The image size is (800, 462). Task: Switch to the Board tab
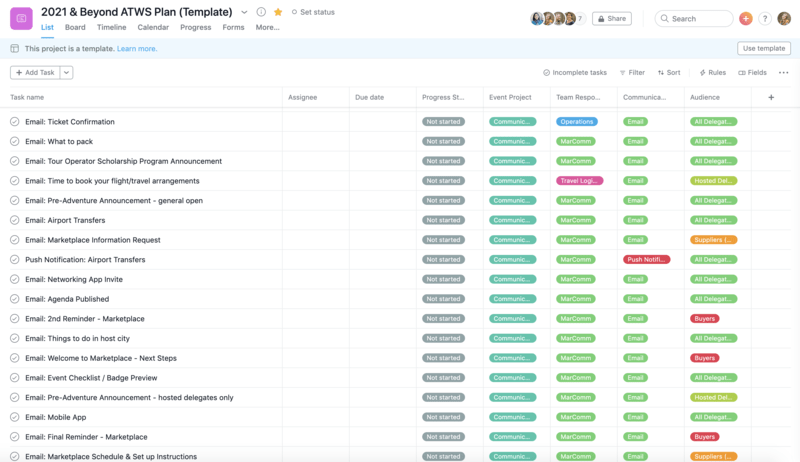click(x=75, y=28)
